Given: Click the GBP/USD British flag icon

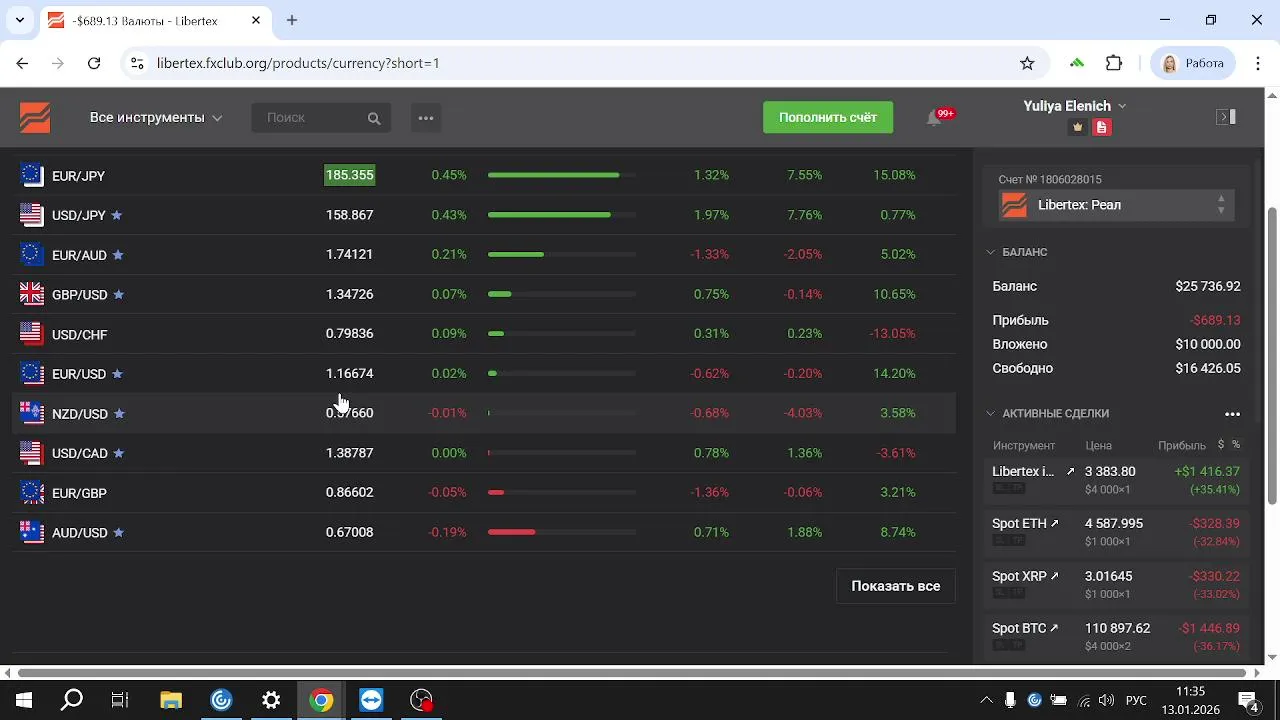Looking at the screenshot, I should click(x=32, y=294).
